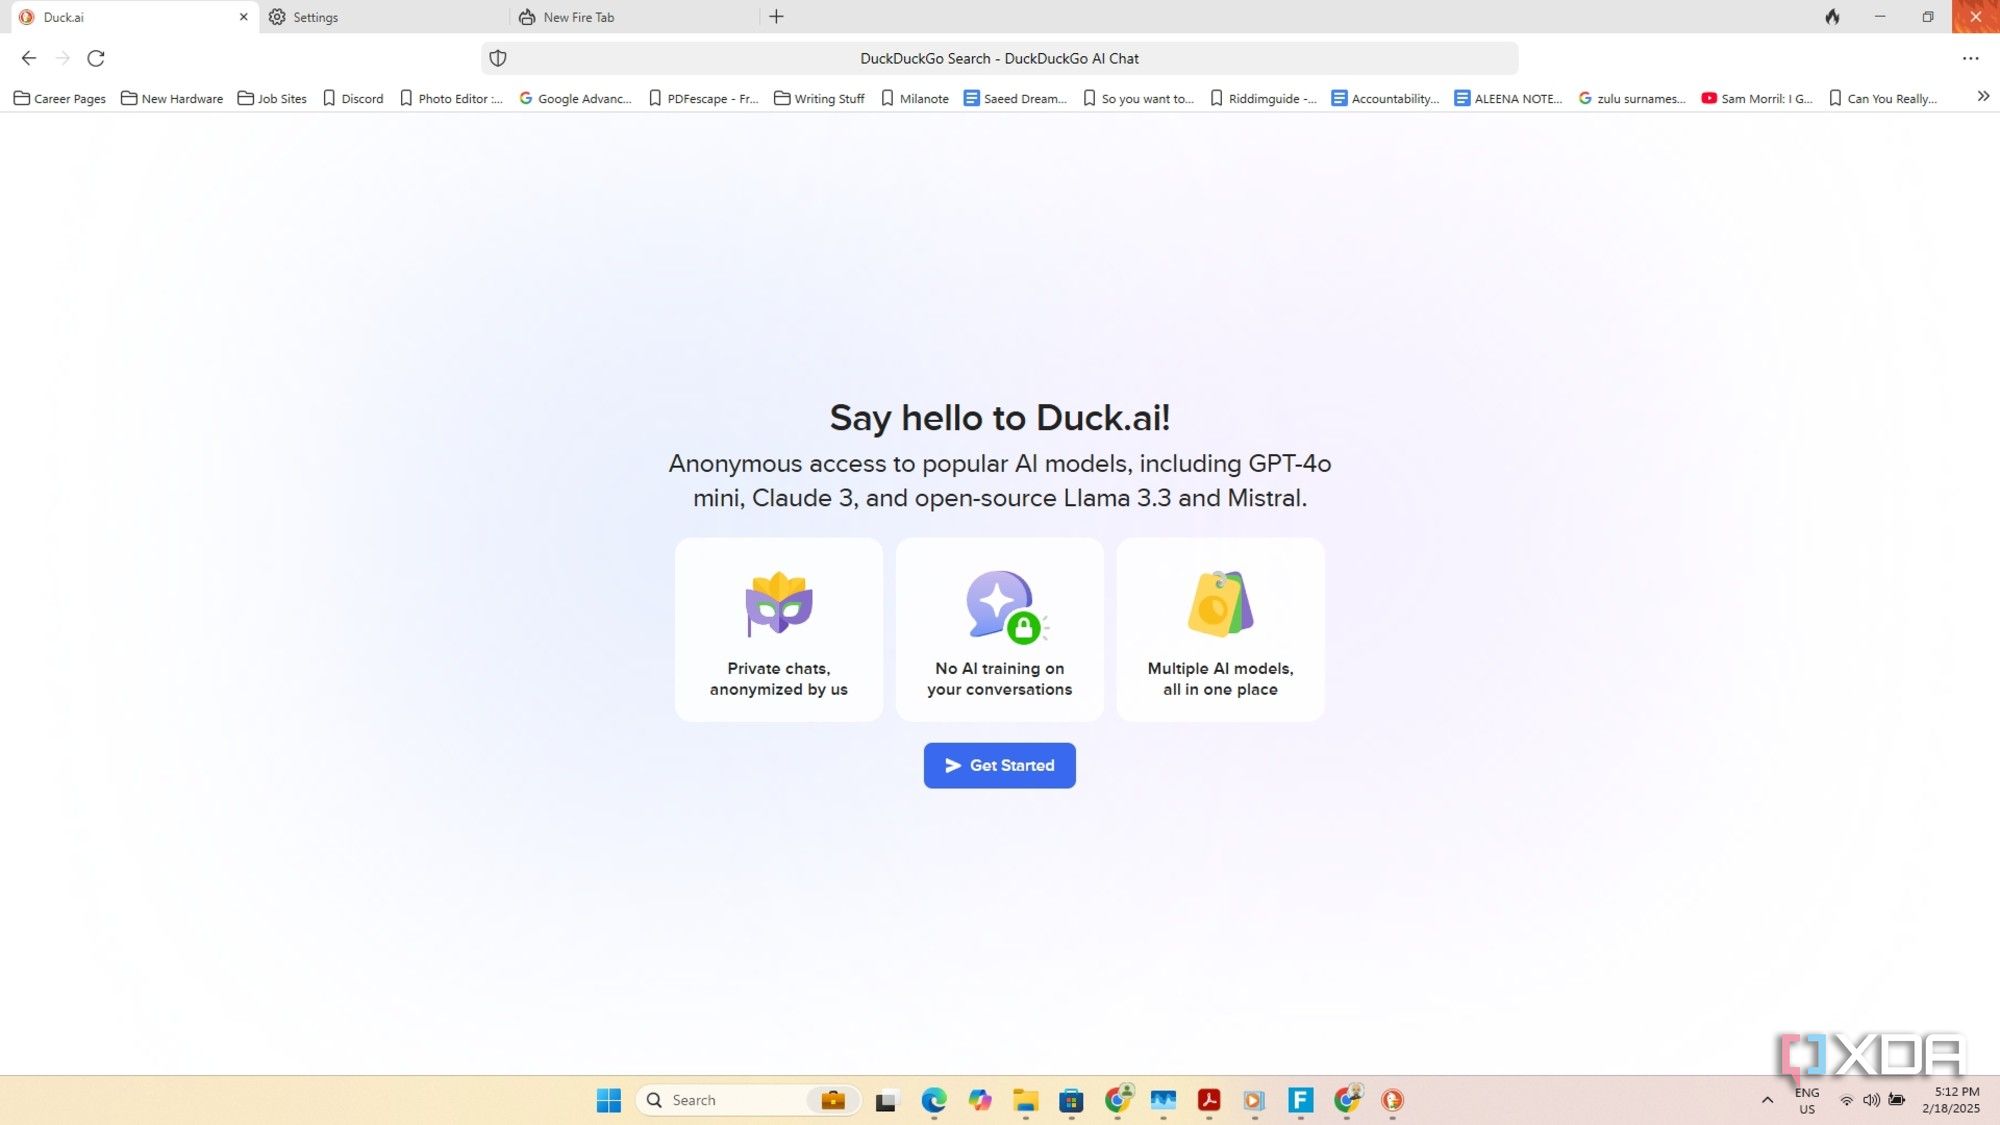Open a new tab with plus button

click(x=776, y=16)
